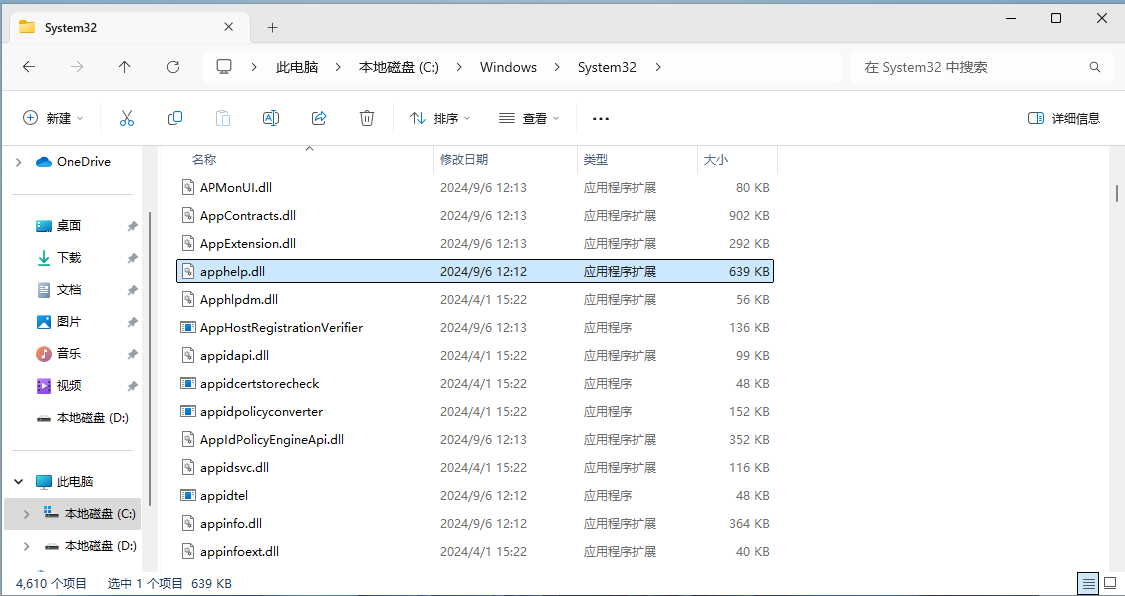This screenshot has width=1125, height=596.
Task: Open pinned 本地磁盘 (D:) below 视频
Action: [83, 417]
